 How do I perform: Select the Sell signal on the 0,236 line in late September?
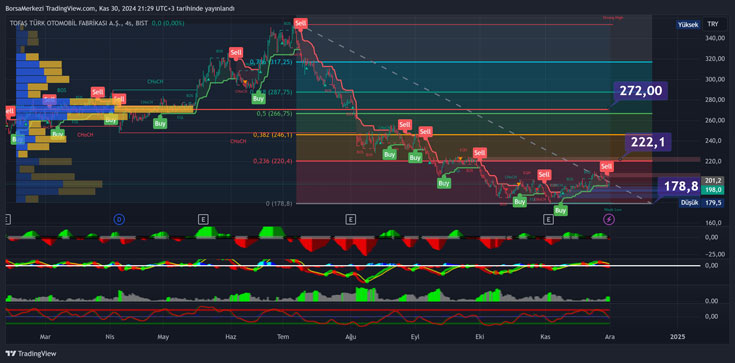point(480,153)
